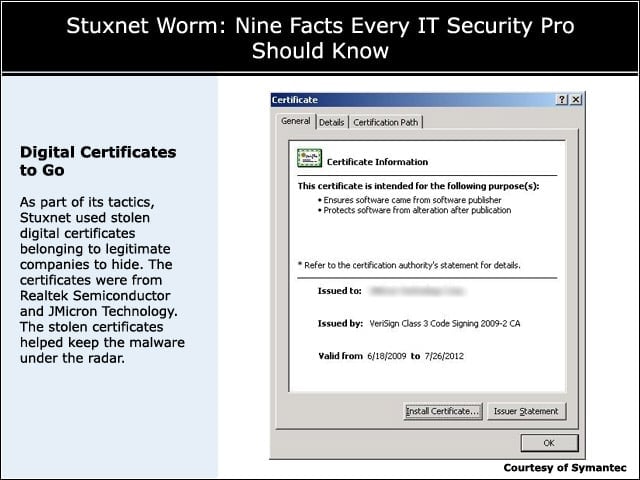The height and width of the screenshot is (480, 640).
Task: Select the 'Certificate Information' heading
Action: 377,162
